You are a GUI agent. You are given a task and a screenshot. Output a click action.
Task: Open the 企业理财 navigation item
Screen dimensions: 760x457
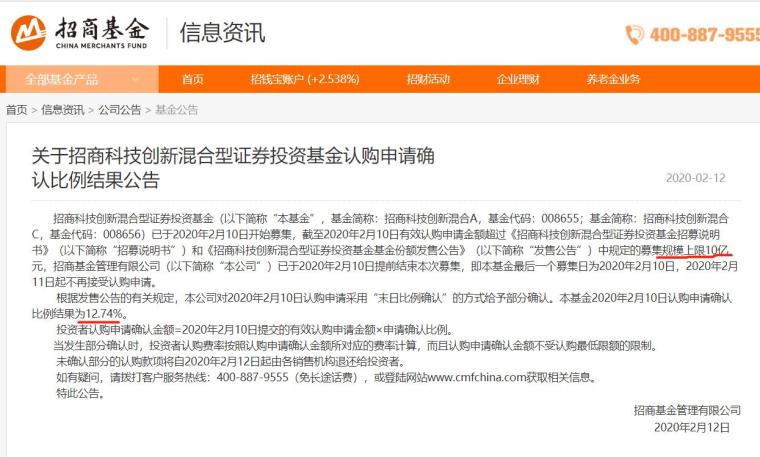pyautogui.click(x=518, y=79)
